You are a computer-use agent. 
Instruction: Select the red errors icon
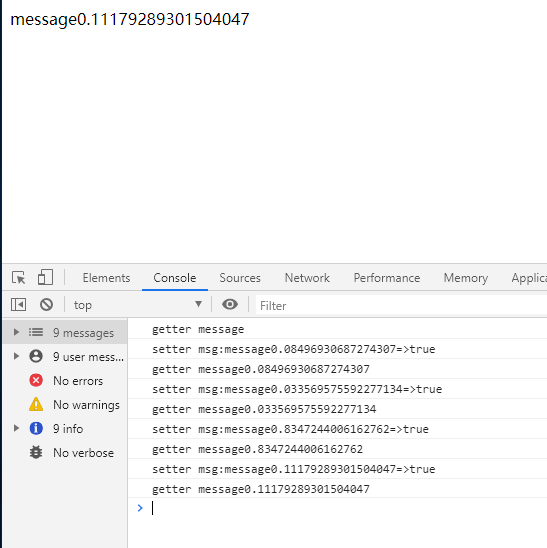[36, 380]
